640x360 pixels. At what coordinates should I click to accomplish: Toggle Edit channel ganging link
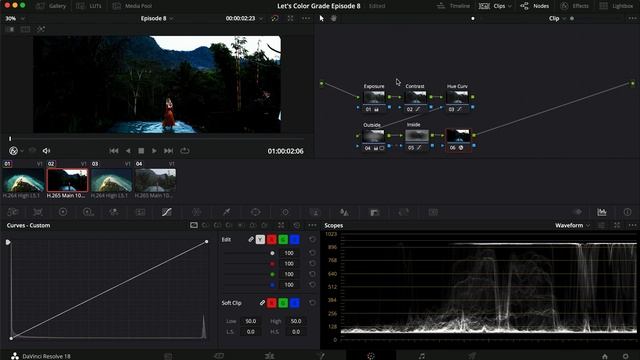click(x=251, y=239)
